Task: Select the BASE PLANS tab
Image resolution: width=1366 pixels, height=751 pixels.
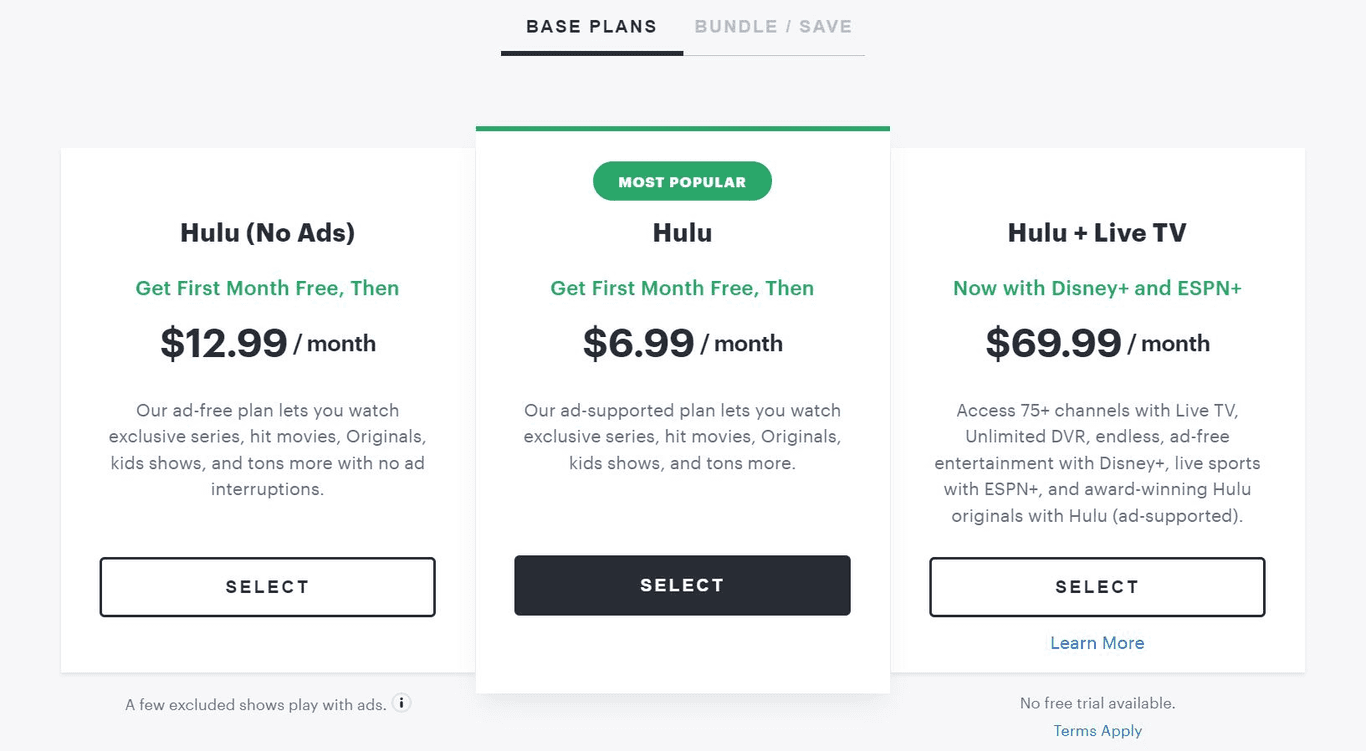Action: click(x=591, y=26)
